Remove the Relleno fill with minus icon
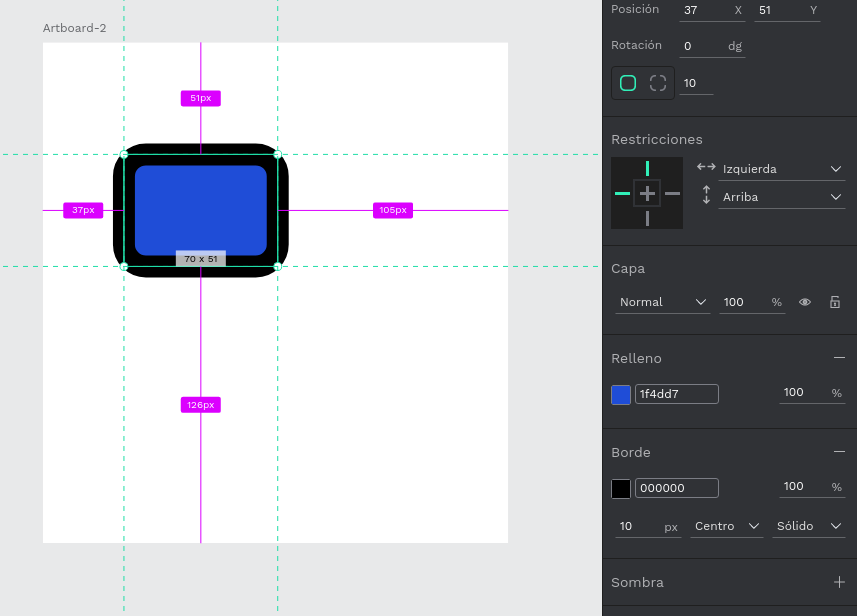Screen dimensions: 857x616 point(838,358)
